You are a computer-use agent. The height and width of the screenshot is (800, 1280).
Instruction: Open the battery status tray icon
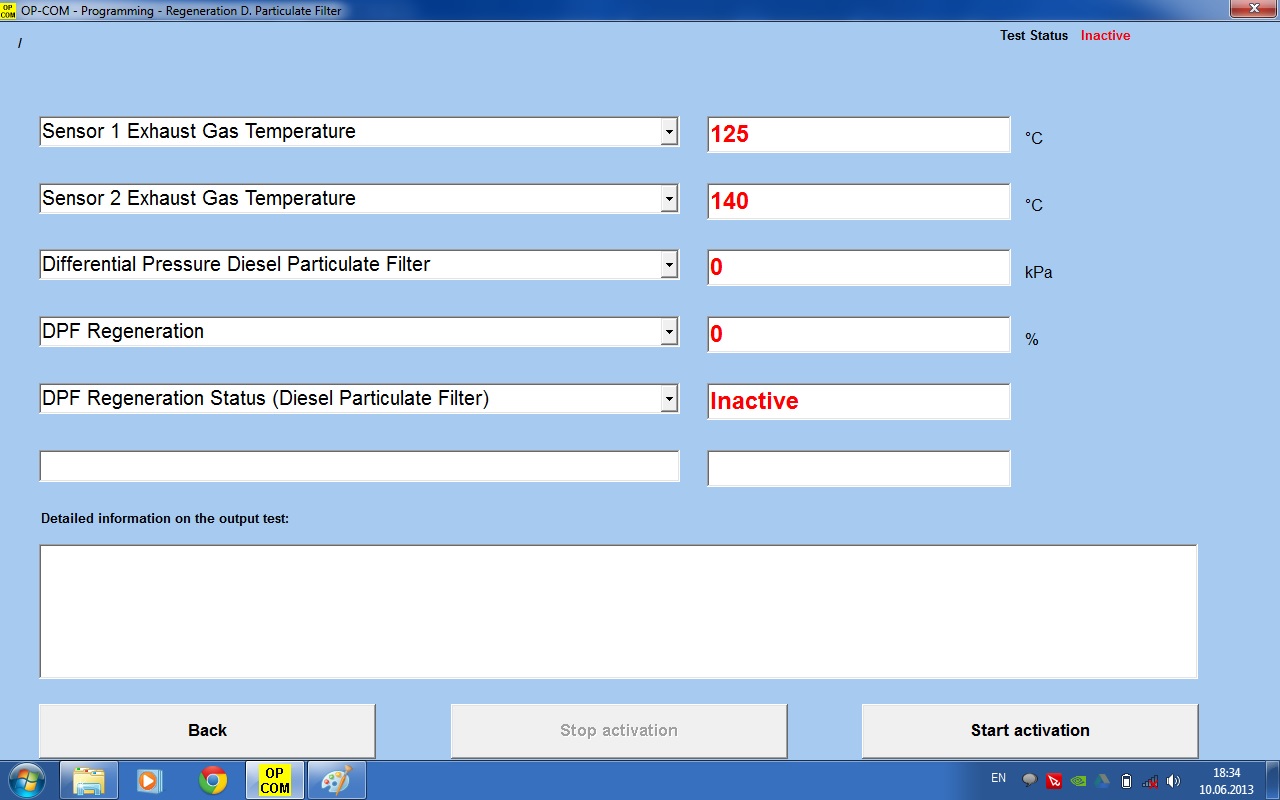pos(1126,781)
